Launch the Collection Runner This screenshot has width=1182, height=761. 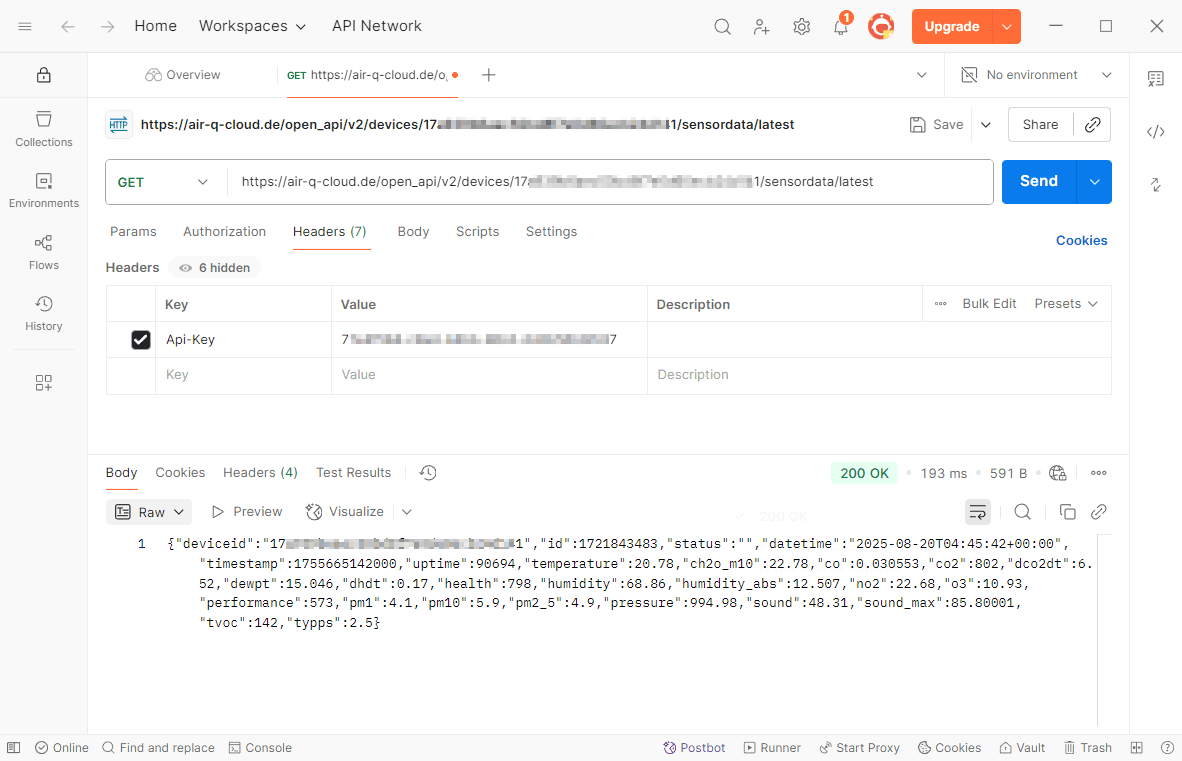tap(772, 747)
